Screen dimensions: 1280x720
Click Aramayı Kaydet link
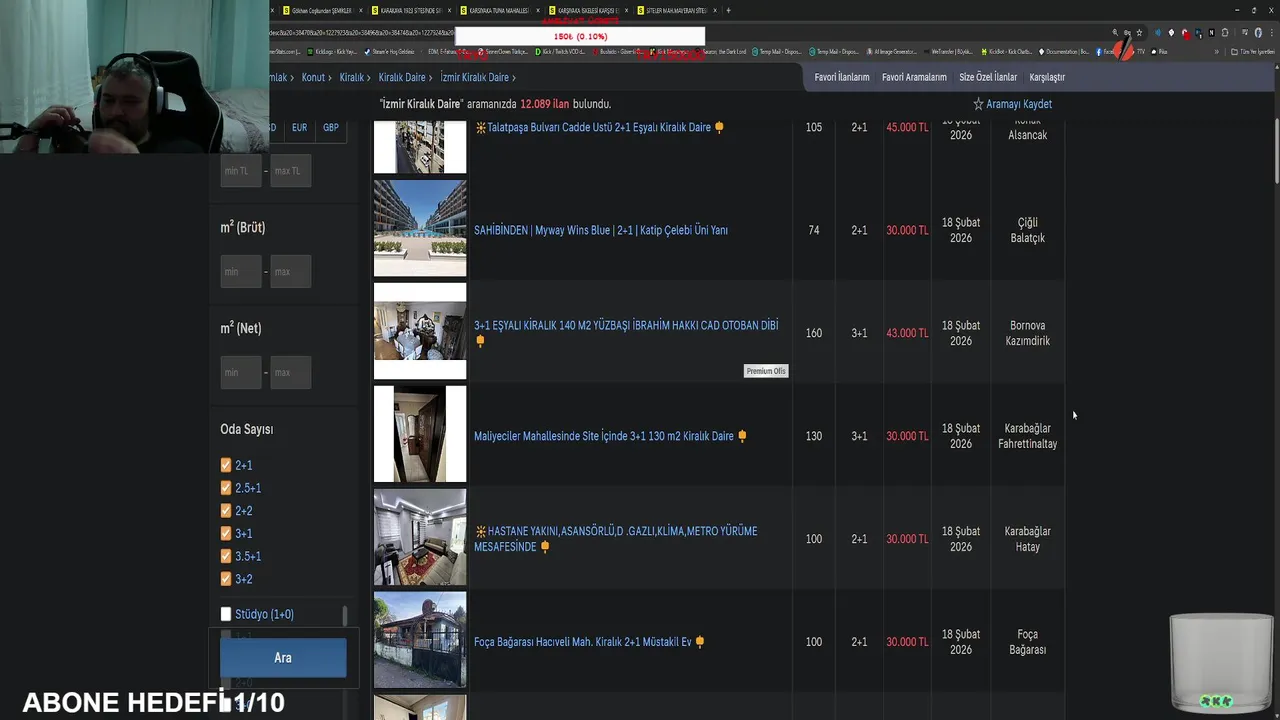click(x=1019, y=104)
